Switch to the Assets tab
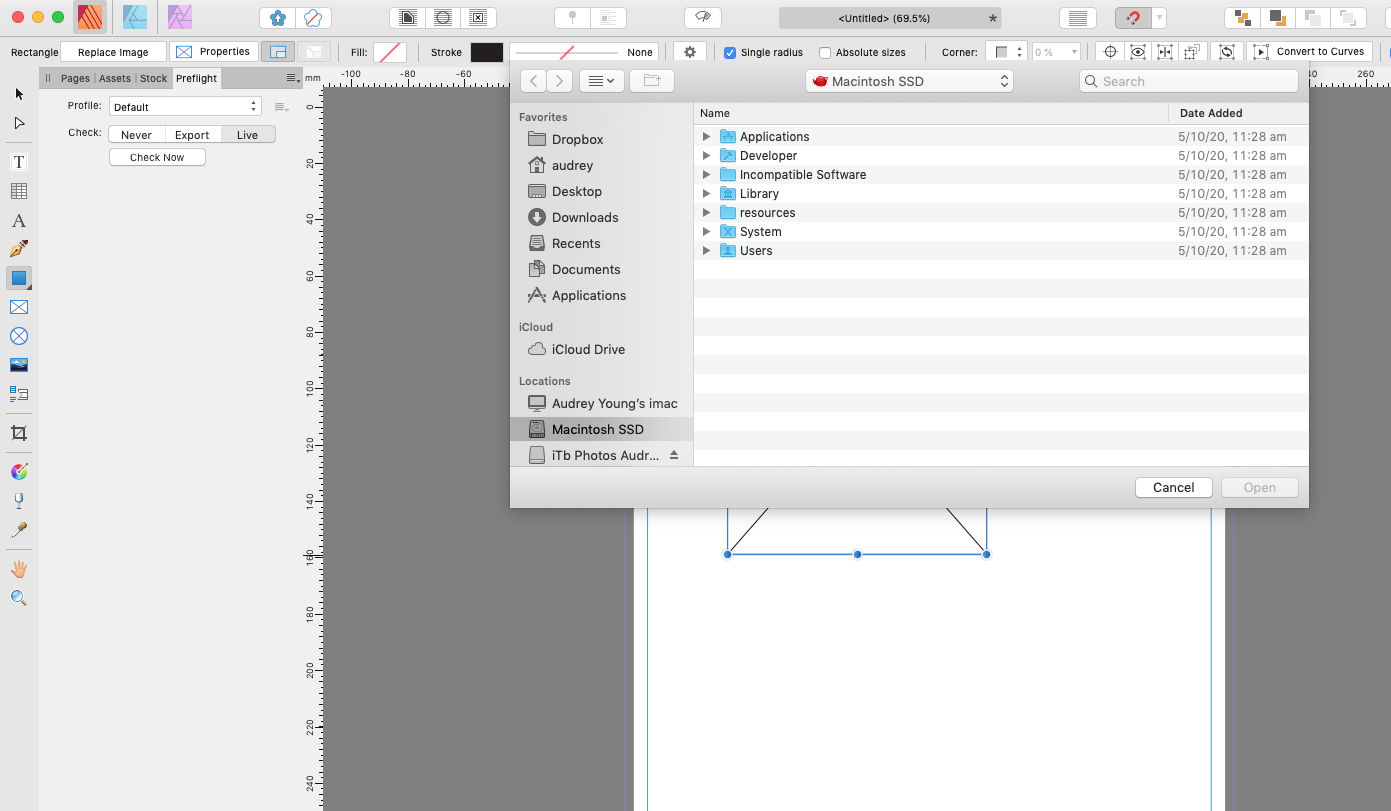 click(114, 77)
